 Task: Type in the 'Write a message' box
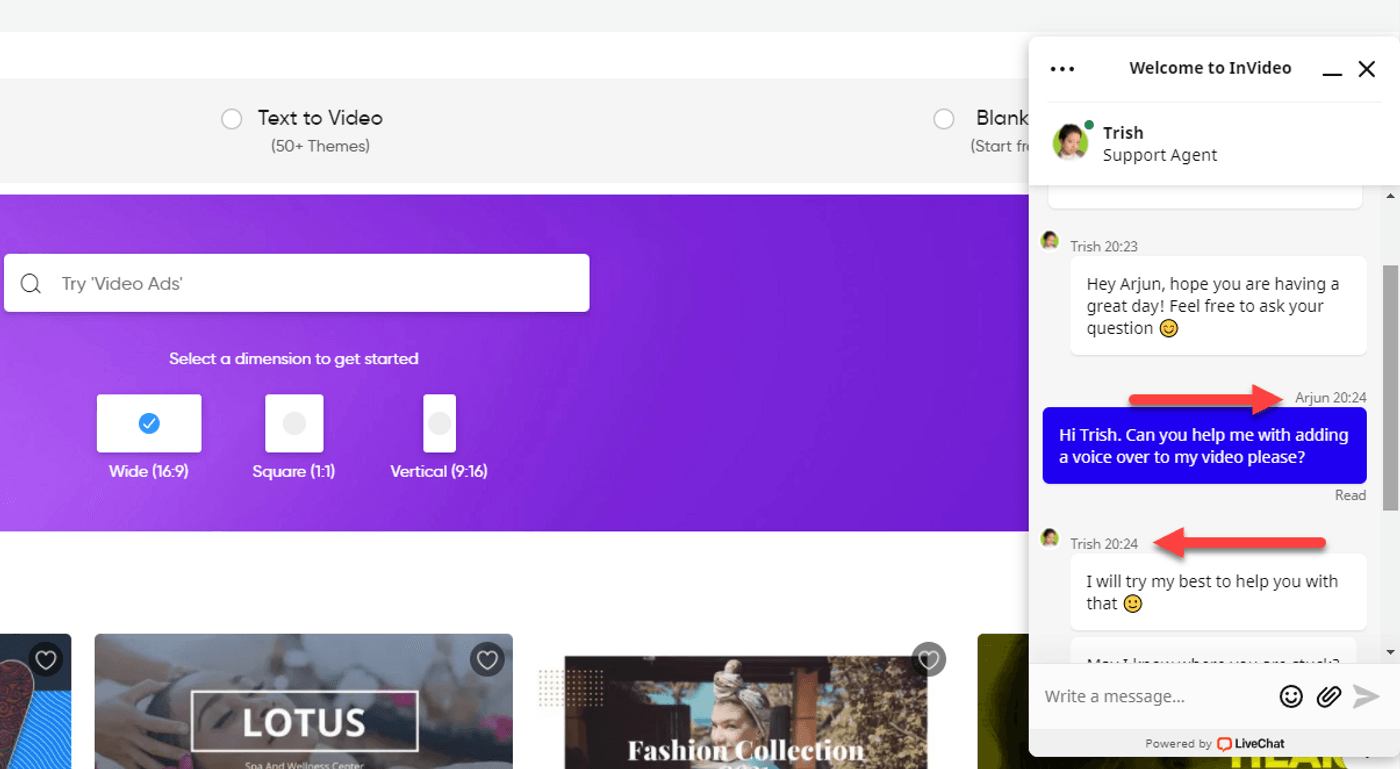pos(1155,696)
